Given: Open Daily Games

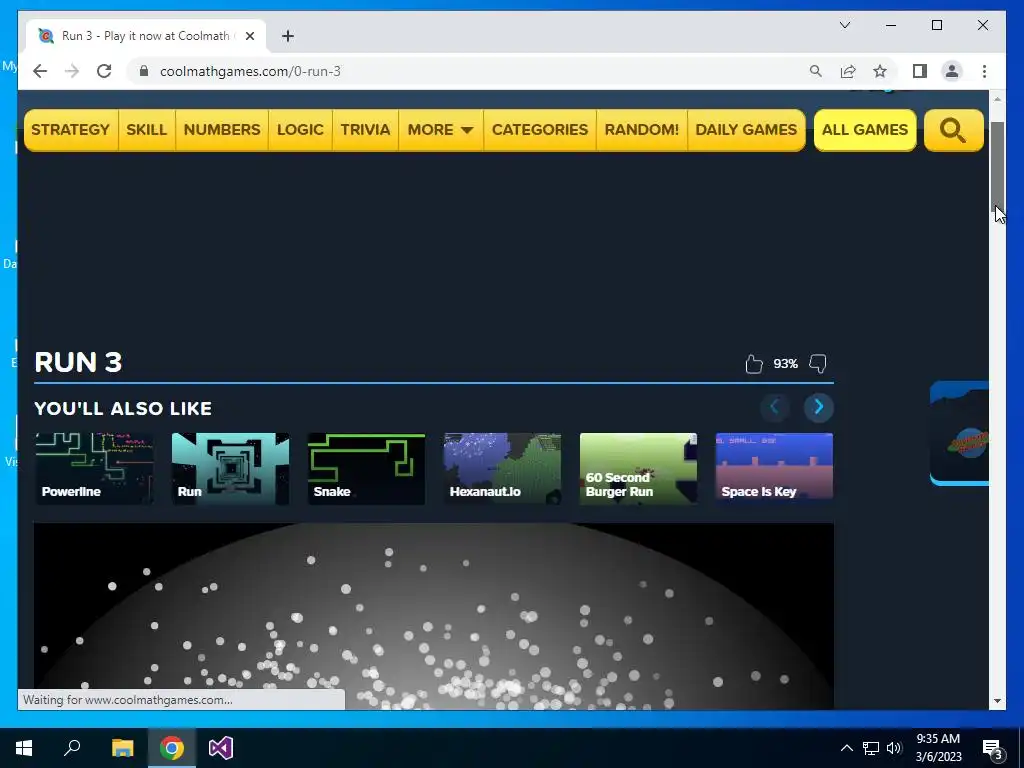Looking at the screenshot, I should pos(746,130).
